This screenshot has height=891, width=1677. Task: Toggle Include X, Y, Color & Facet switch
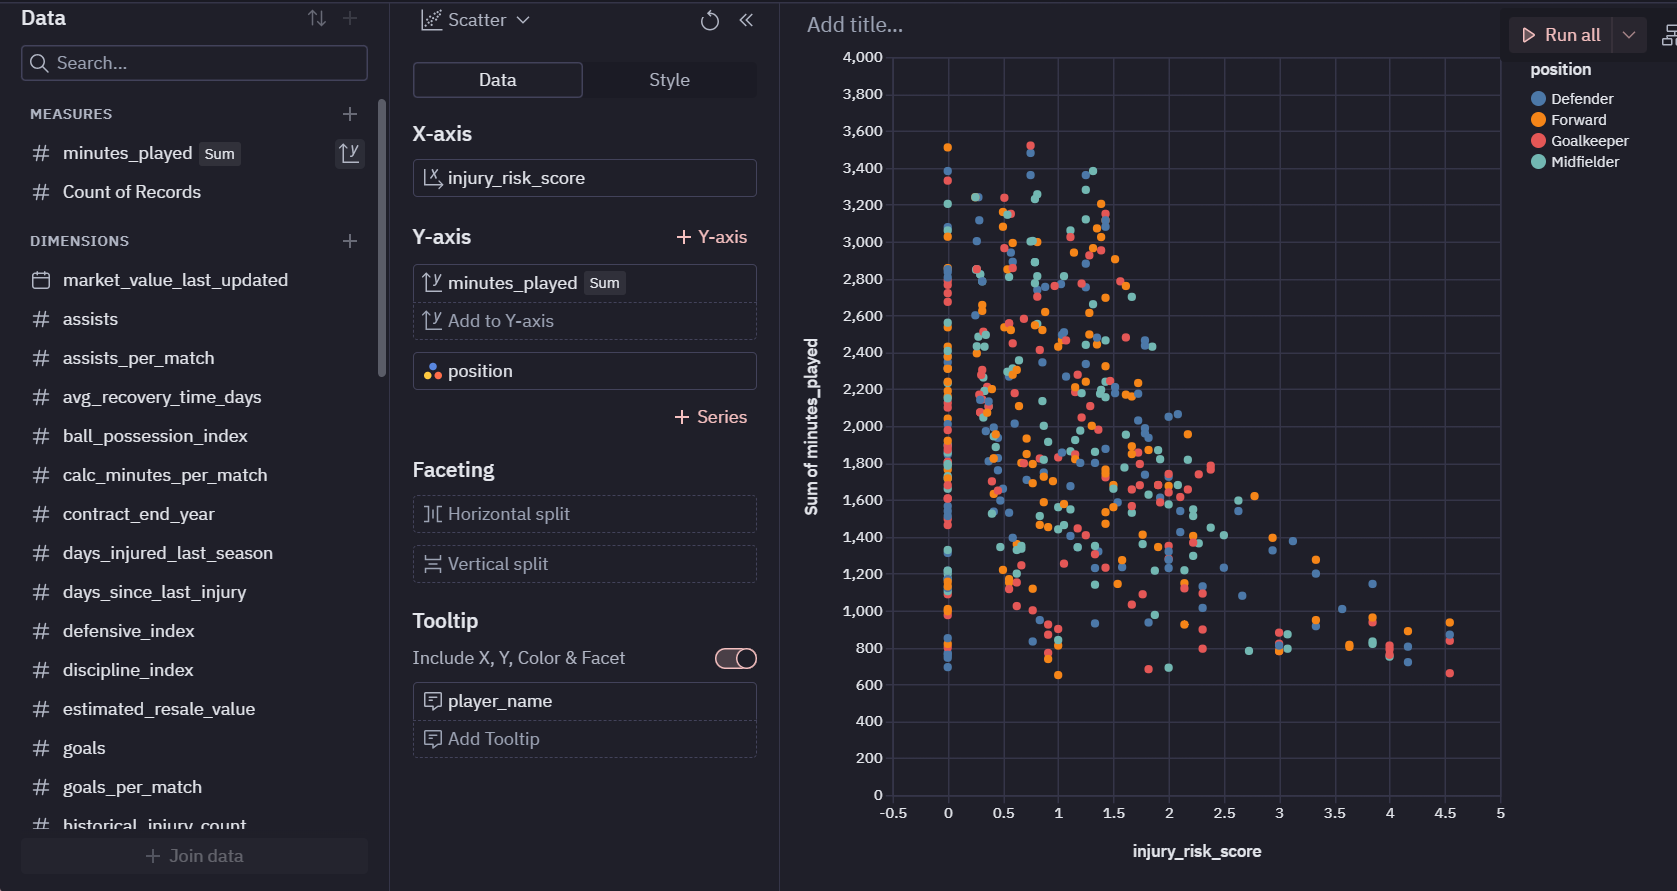pyautogui.click(x=736, y=658)
